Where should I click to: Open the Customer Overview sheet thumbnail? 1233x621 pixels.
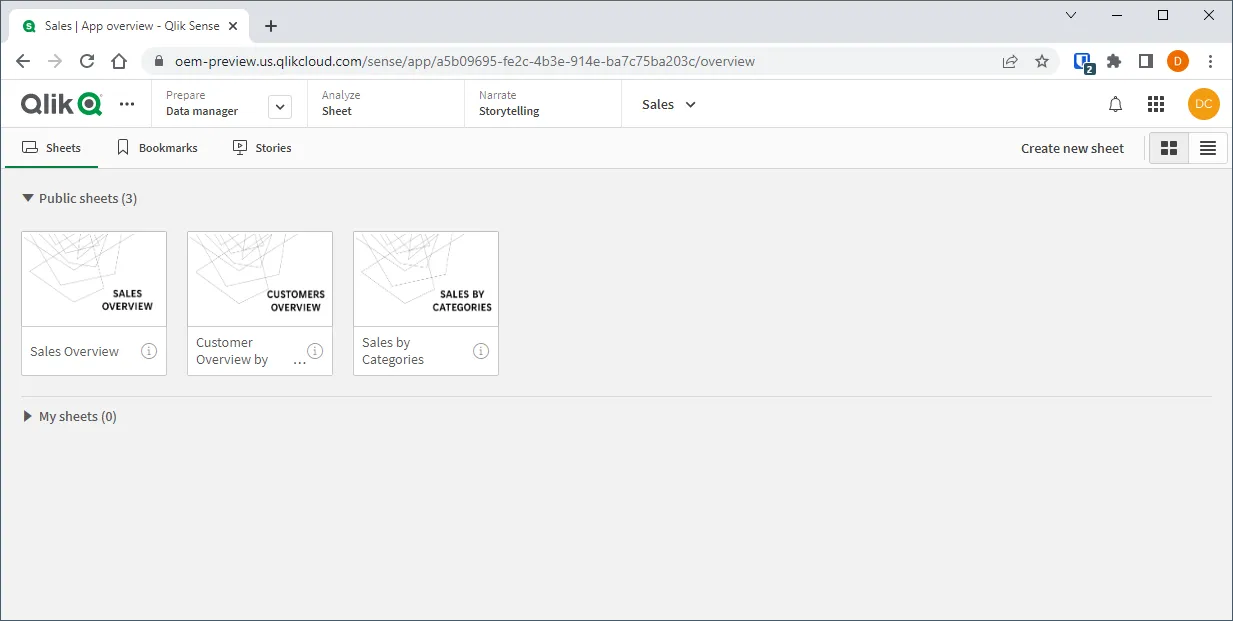pos(259,277)
